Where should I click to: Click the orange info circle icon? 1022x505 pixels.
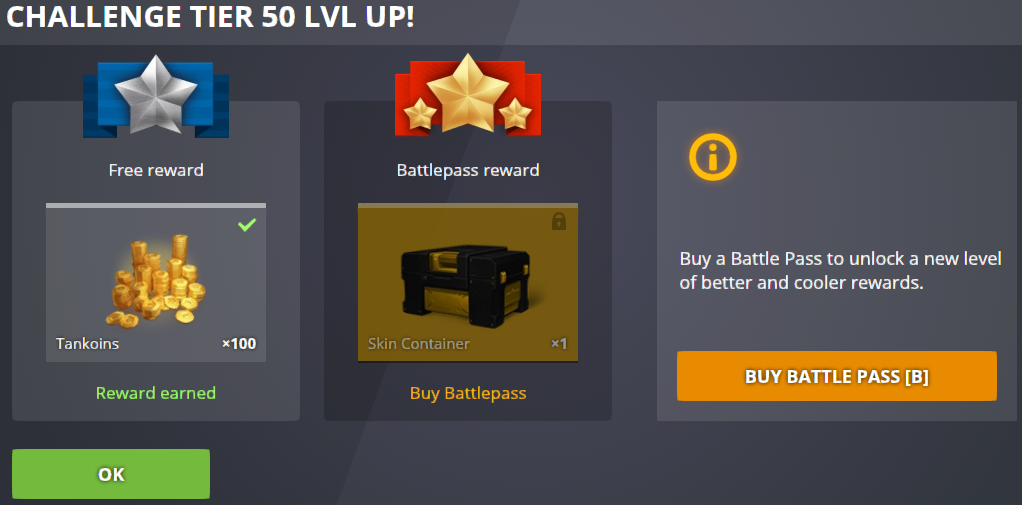pyautogui.click(x=712, y=157)
